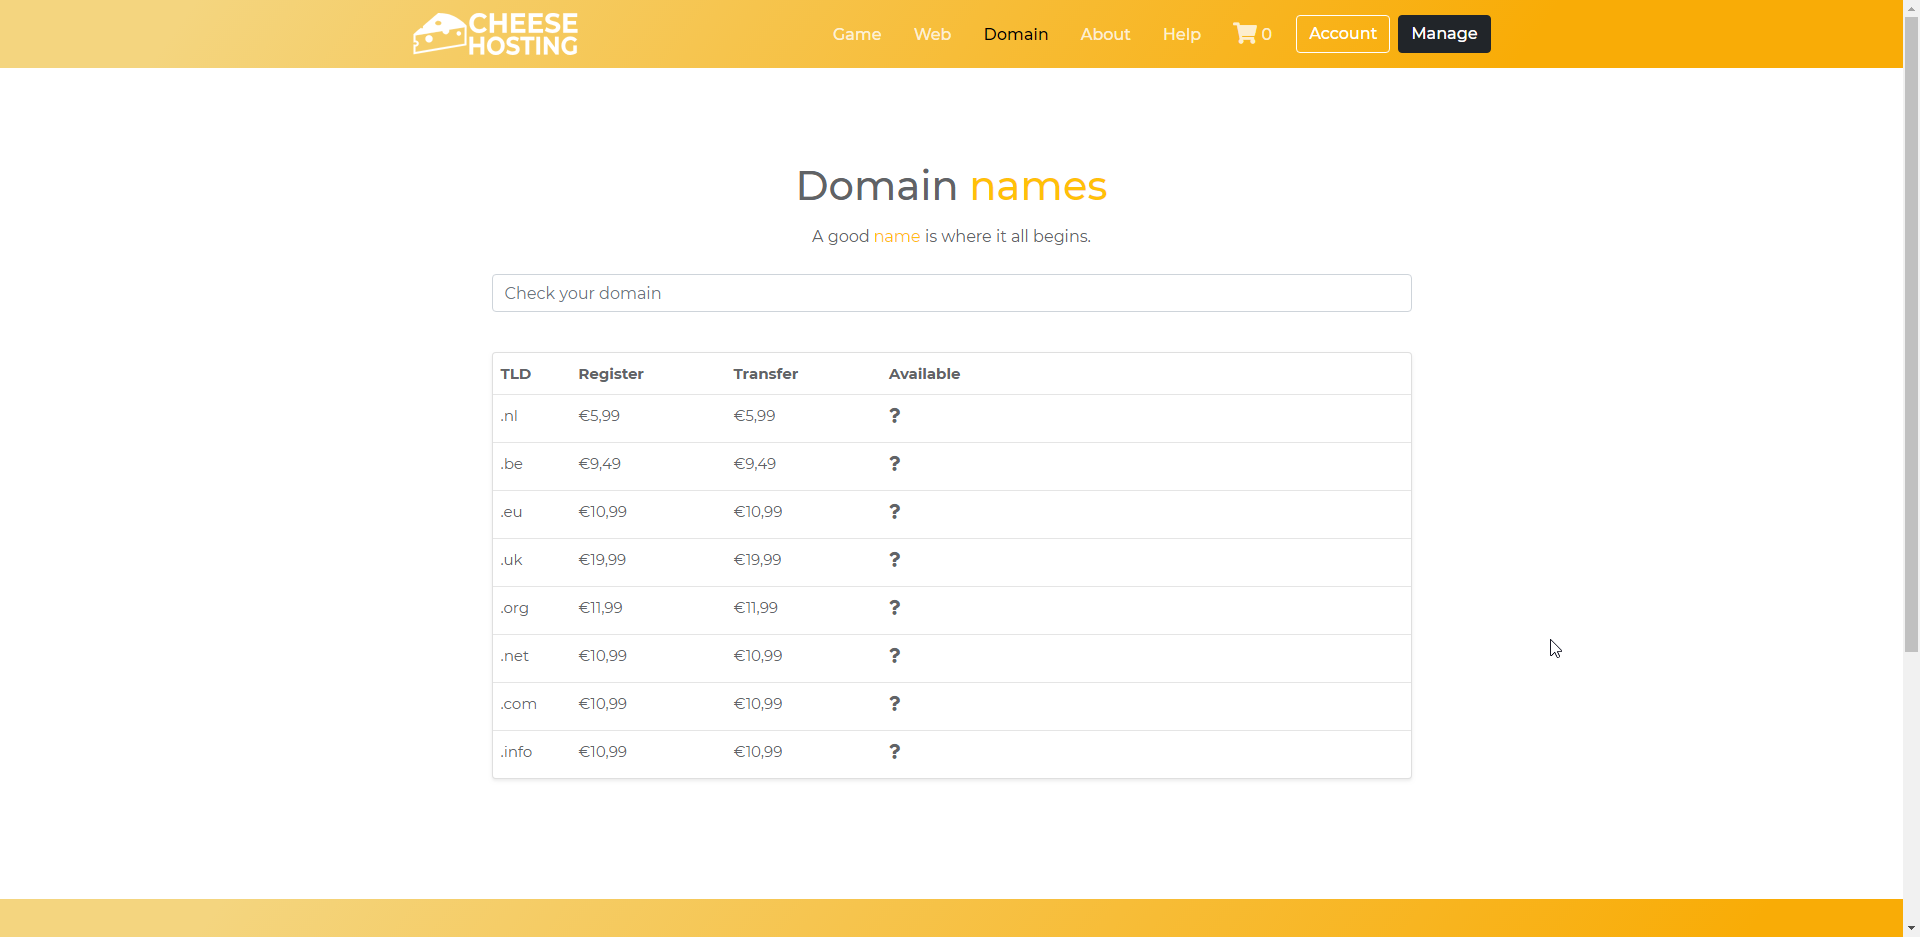Open the shopping cart icon

(x=1245, y=34)
